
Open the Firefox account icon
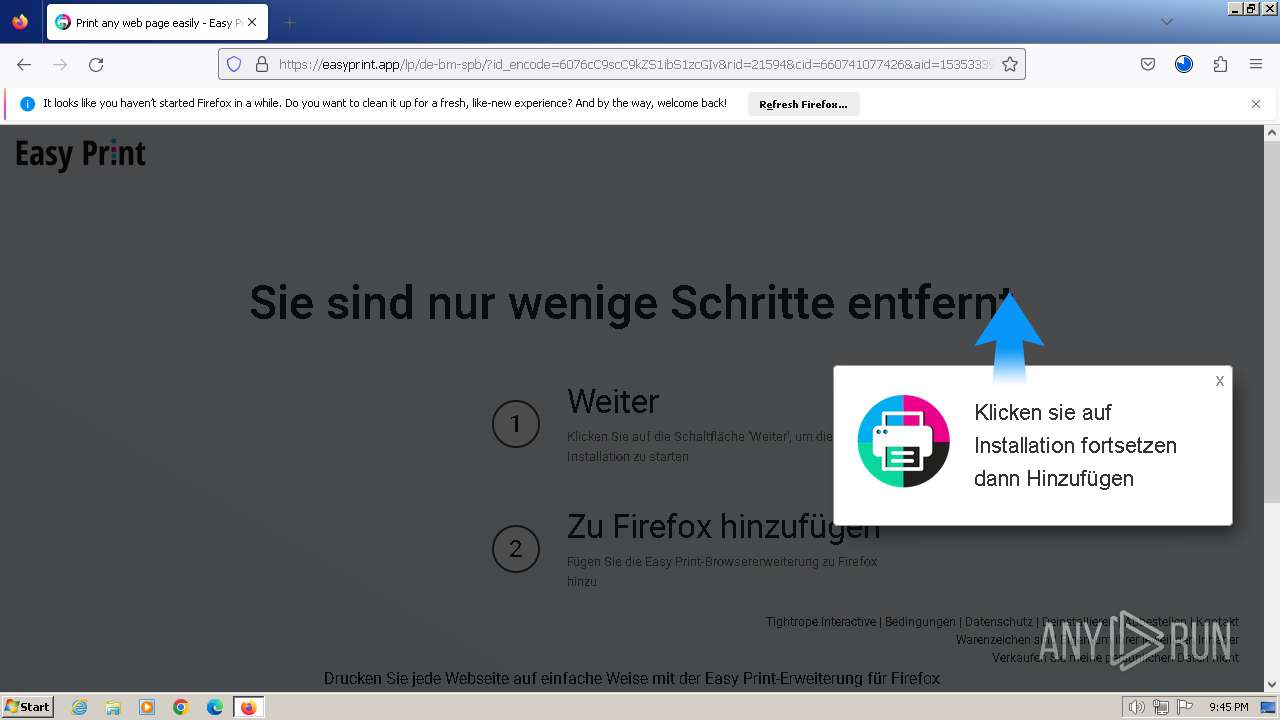point(1184,64)
